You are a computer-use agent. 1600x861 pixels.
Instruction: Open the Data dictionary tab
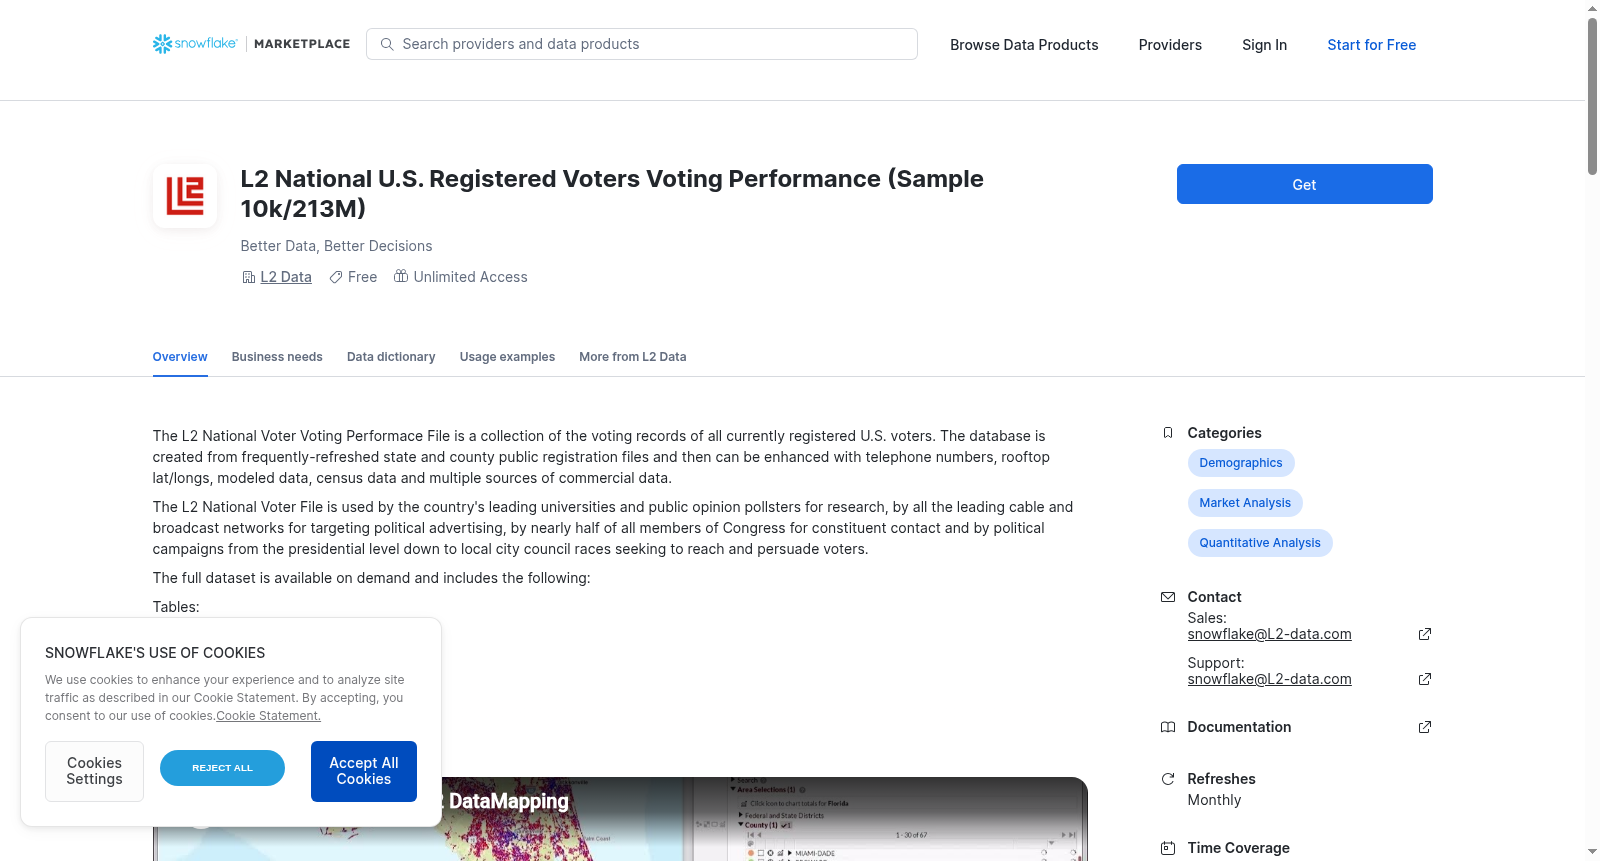[391, 357]
